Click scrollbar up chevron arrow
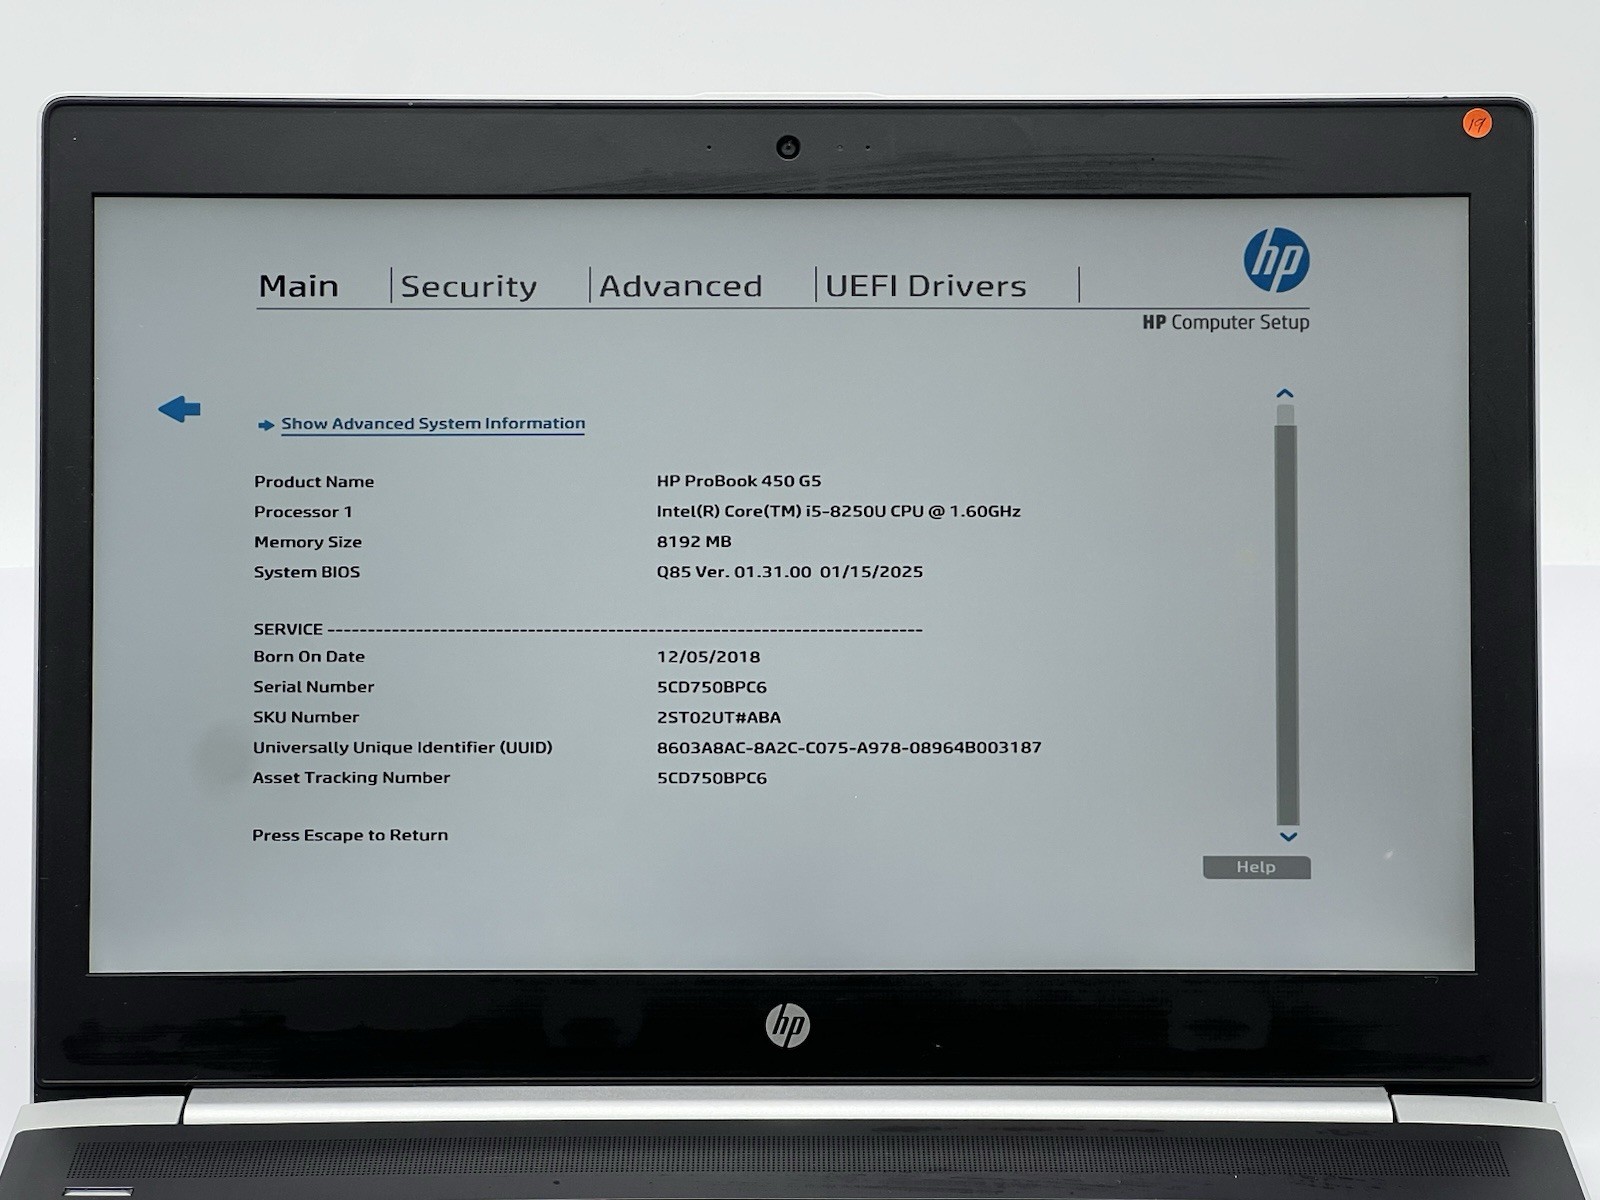Image resolution: width=1600 pixels, height=1200 pixels. pyautogui.click(x=1285, y=393)
